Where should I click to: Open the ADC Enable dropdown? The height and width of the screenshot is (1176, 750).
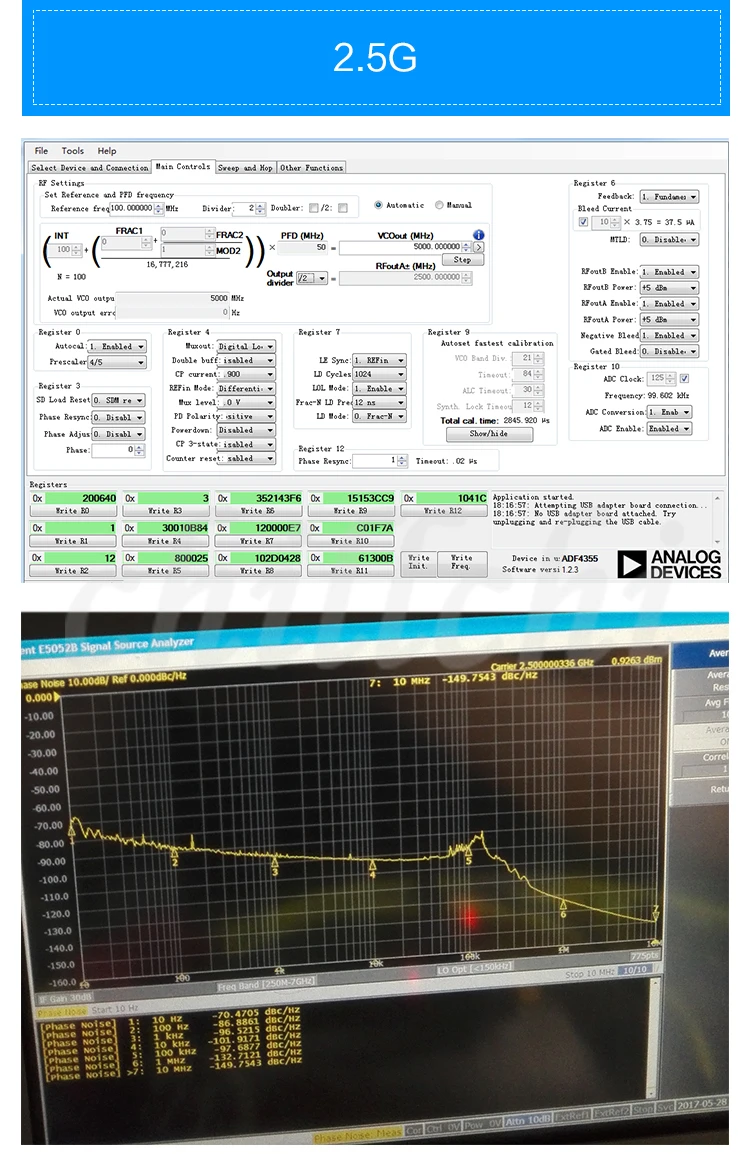click(669, 428)
